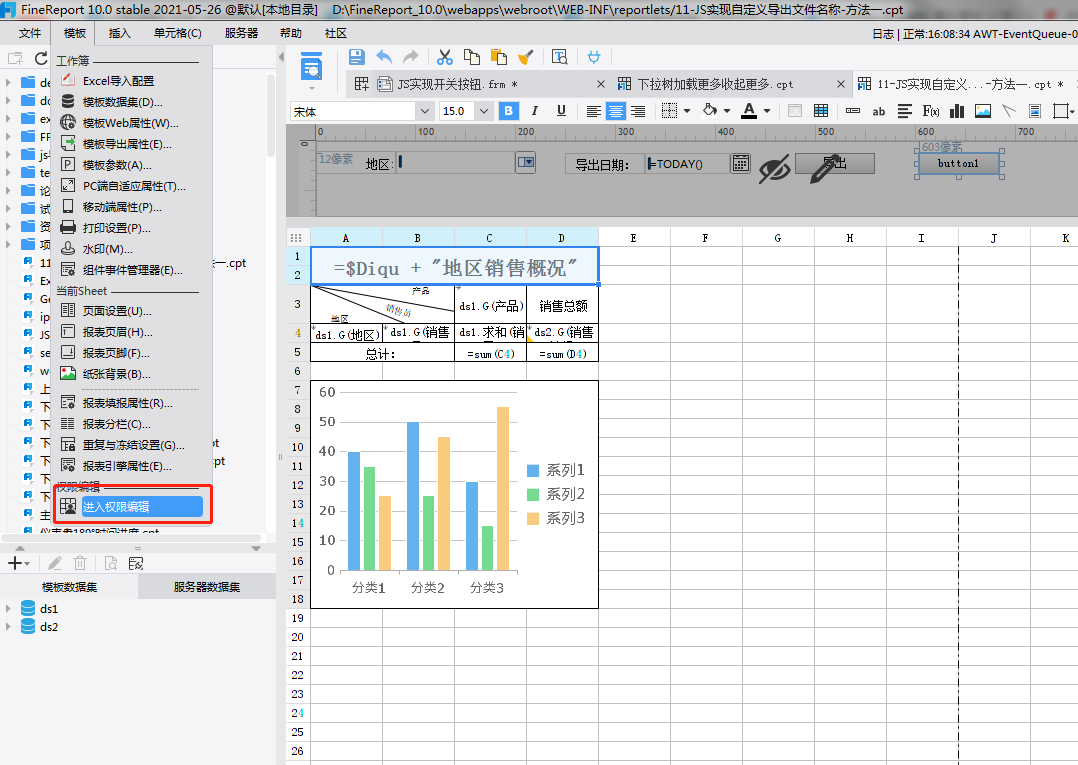Toggle bold formatting
The height and width of the screenshot is (765, 1078).
(509, 111)
